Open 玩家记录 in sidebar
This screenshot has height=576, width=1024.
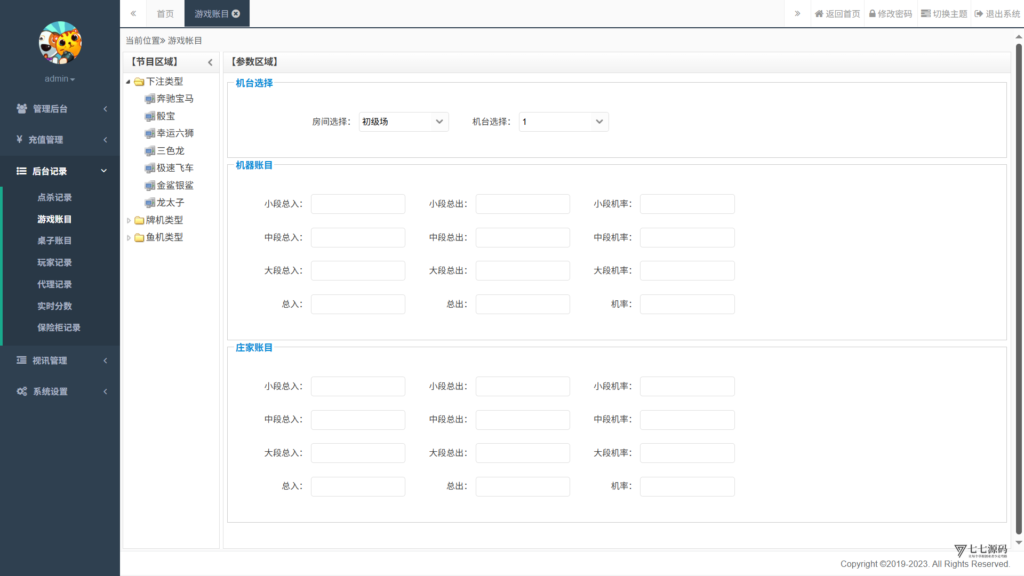pyautogui.click(x=54, y=263)
